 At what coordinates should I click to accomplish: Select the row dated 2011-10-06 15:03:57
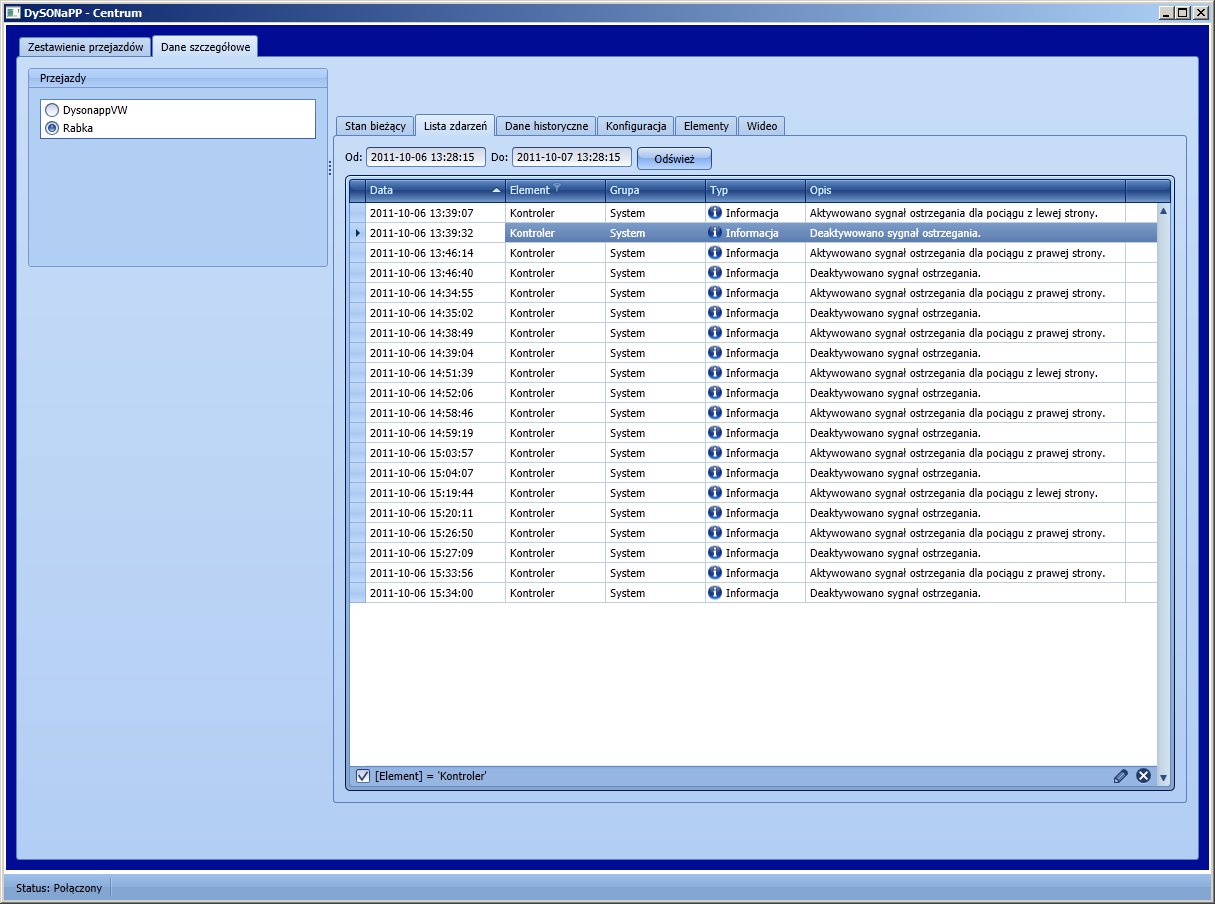tap(753, 453)
